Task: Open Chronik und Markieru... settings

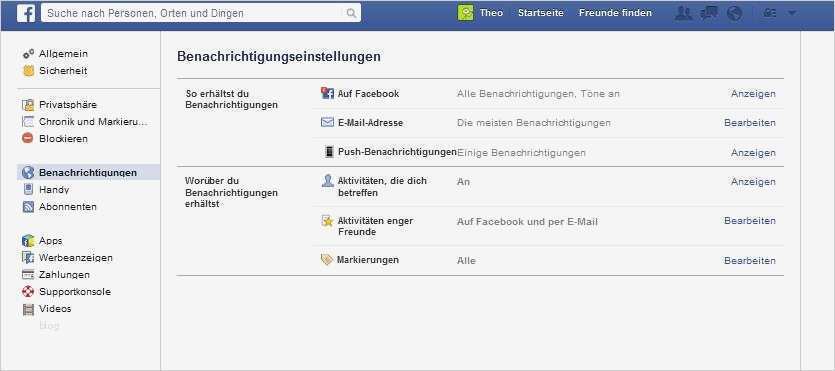Action: tap(93, 122)
